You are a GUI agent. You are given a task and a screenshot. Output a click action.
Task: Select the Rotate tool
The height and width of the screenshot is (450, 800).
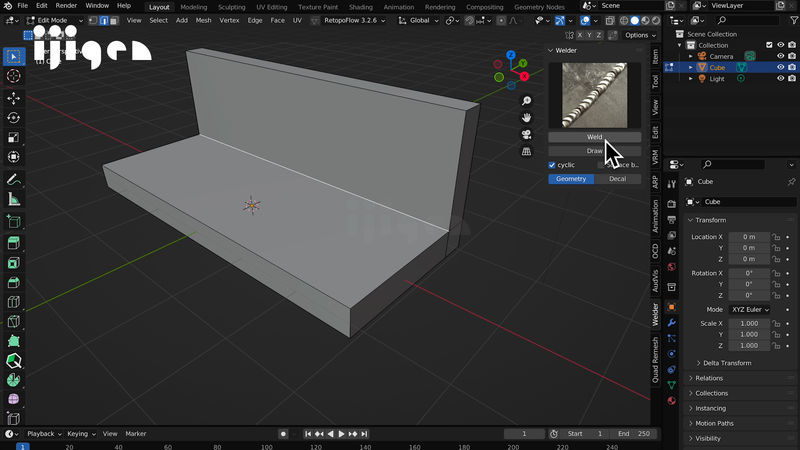[14, 118]
